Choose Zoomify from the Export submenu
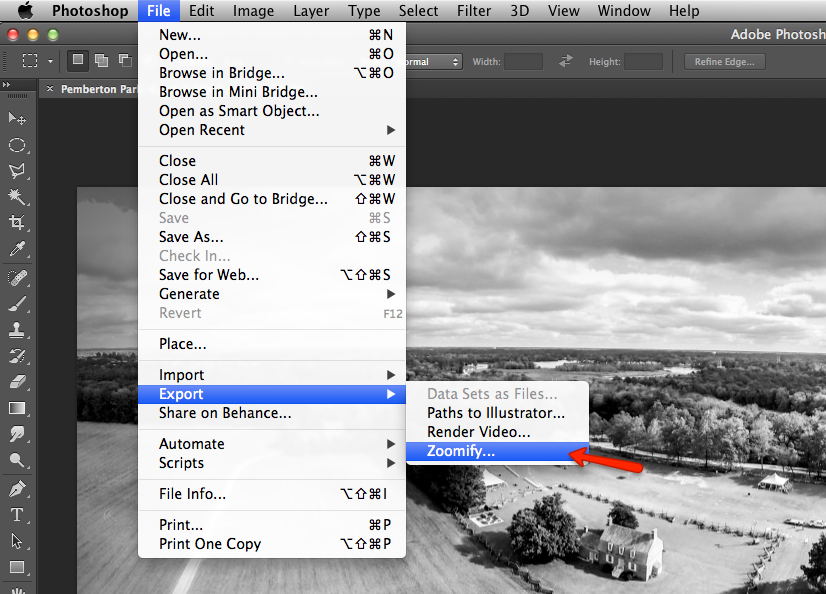This screenshot has height=594, width=826. point(461,452)
